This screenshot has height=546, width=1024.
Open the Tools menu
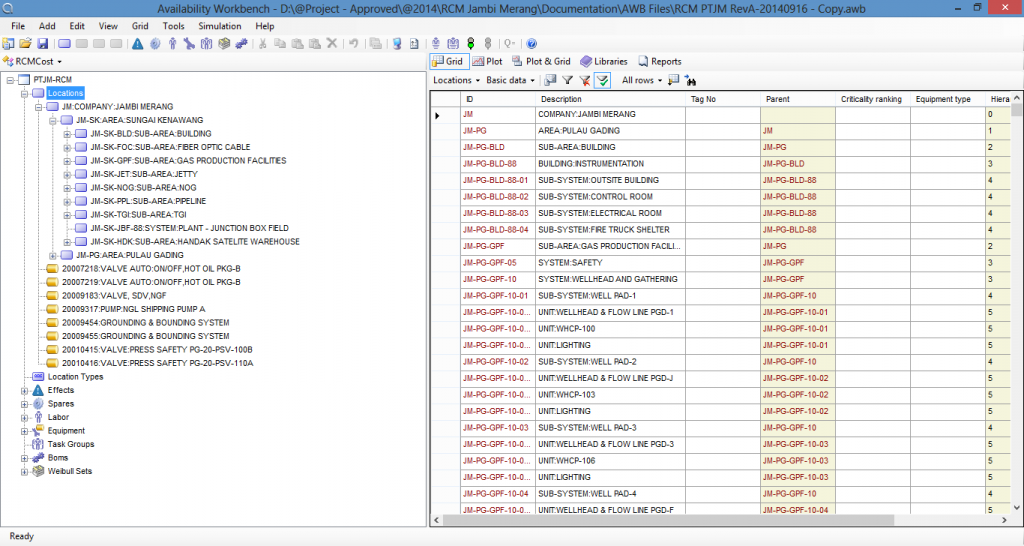click(173, 26)
